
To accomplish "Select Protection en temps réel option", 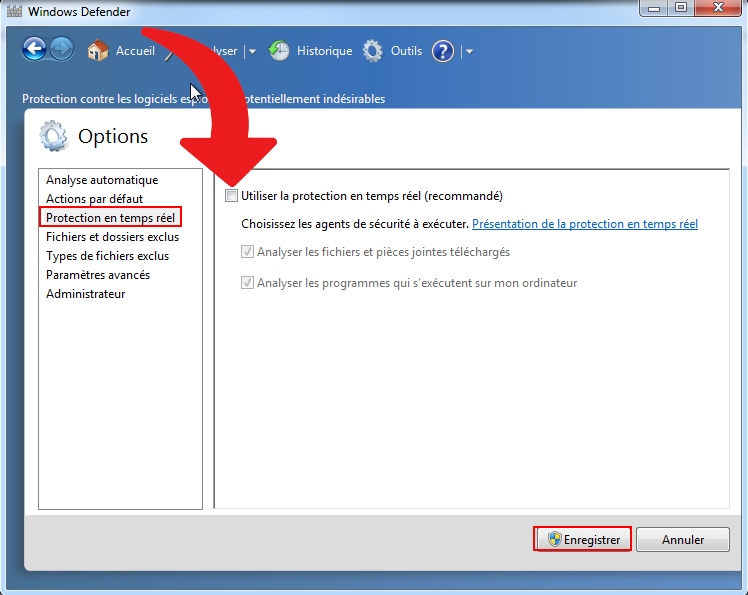I will [111, 218].
